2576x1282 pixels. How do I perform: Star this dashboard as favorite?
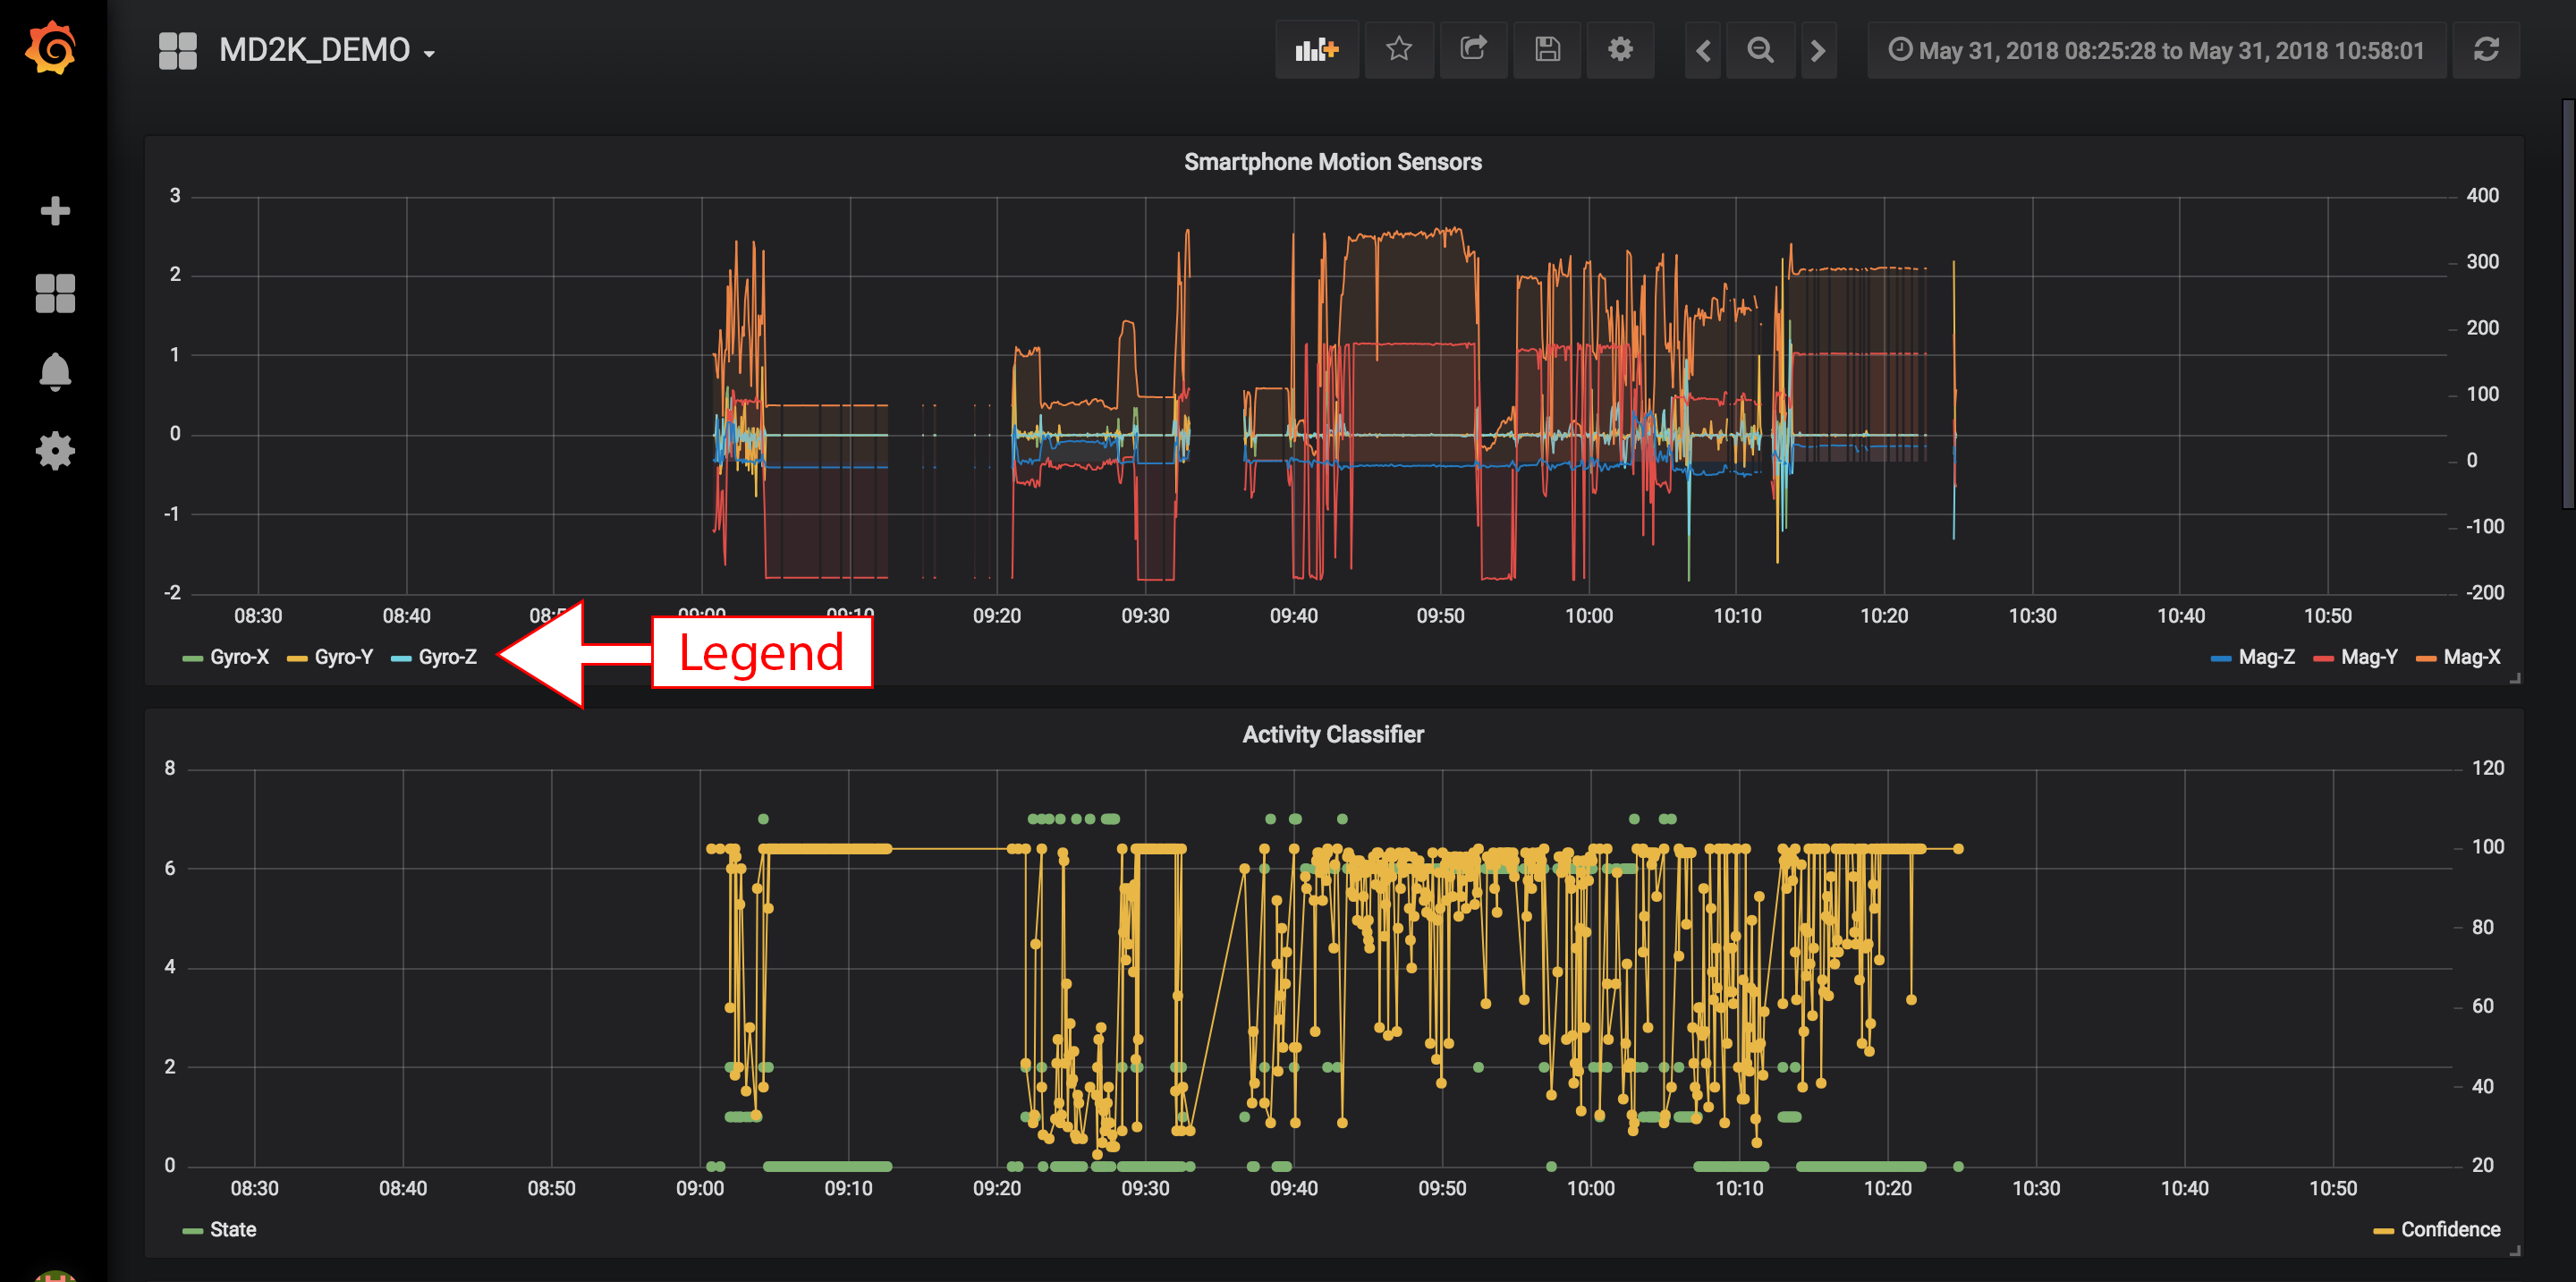pyautogui.click(x=1399, y=50)
